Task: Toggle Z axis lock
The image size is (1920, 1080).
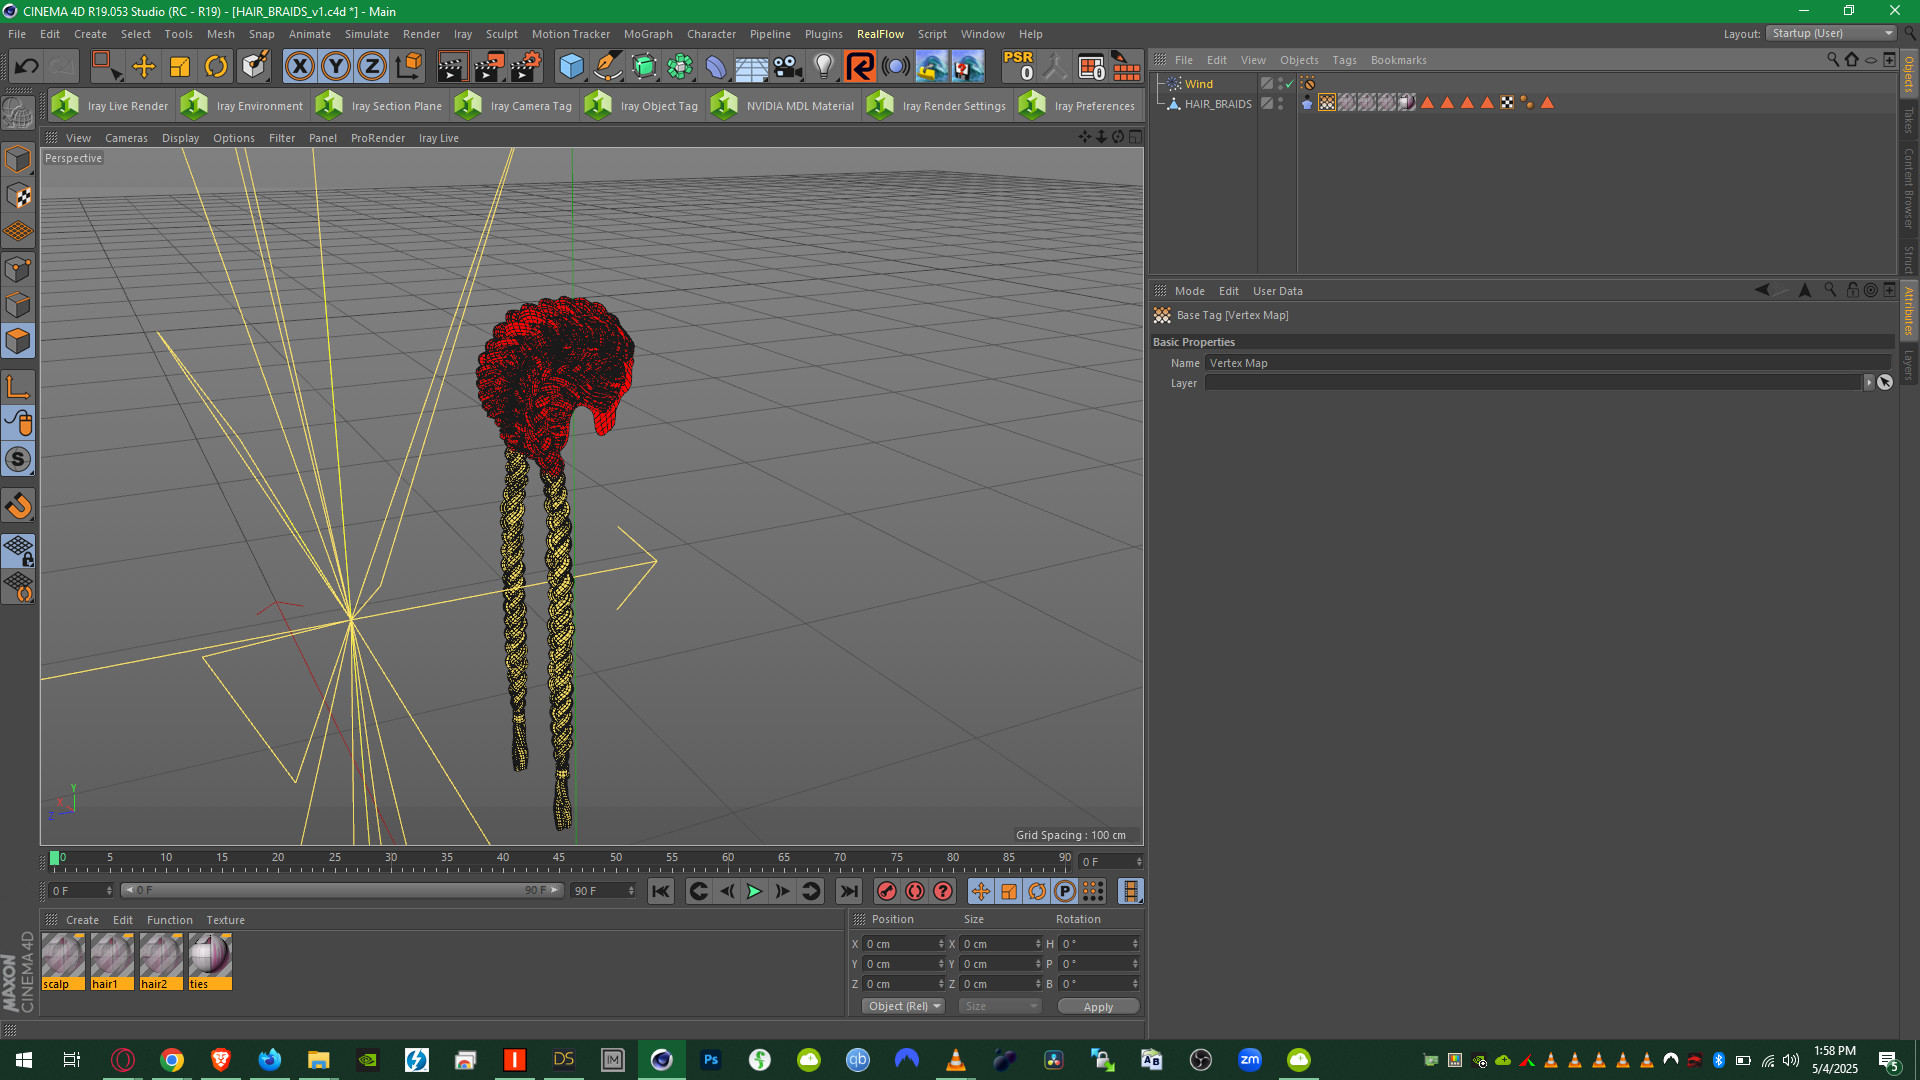Action: coord(372,67)
